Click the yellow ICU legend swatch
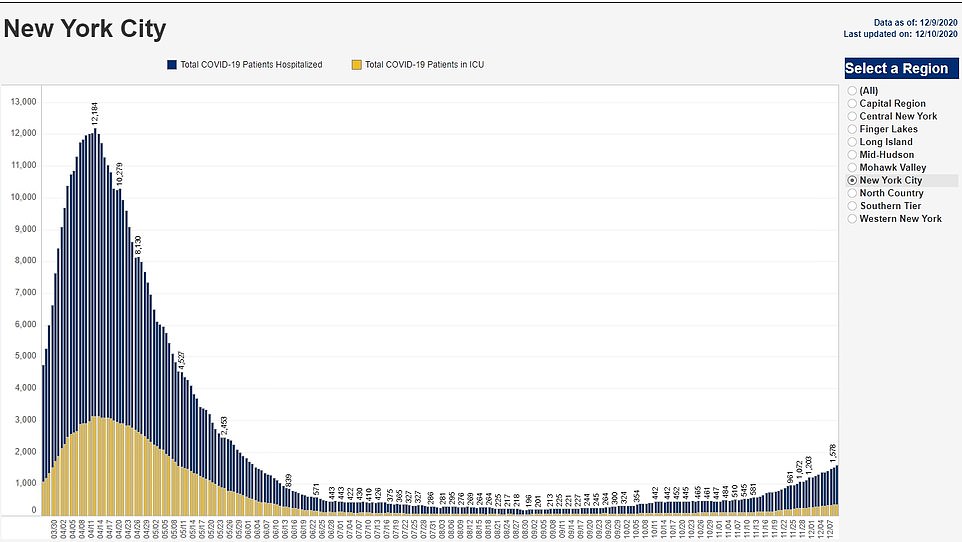Screen dimensions: 962x542 (356, 64)
